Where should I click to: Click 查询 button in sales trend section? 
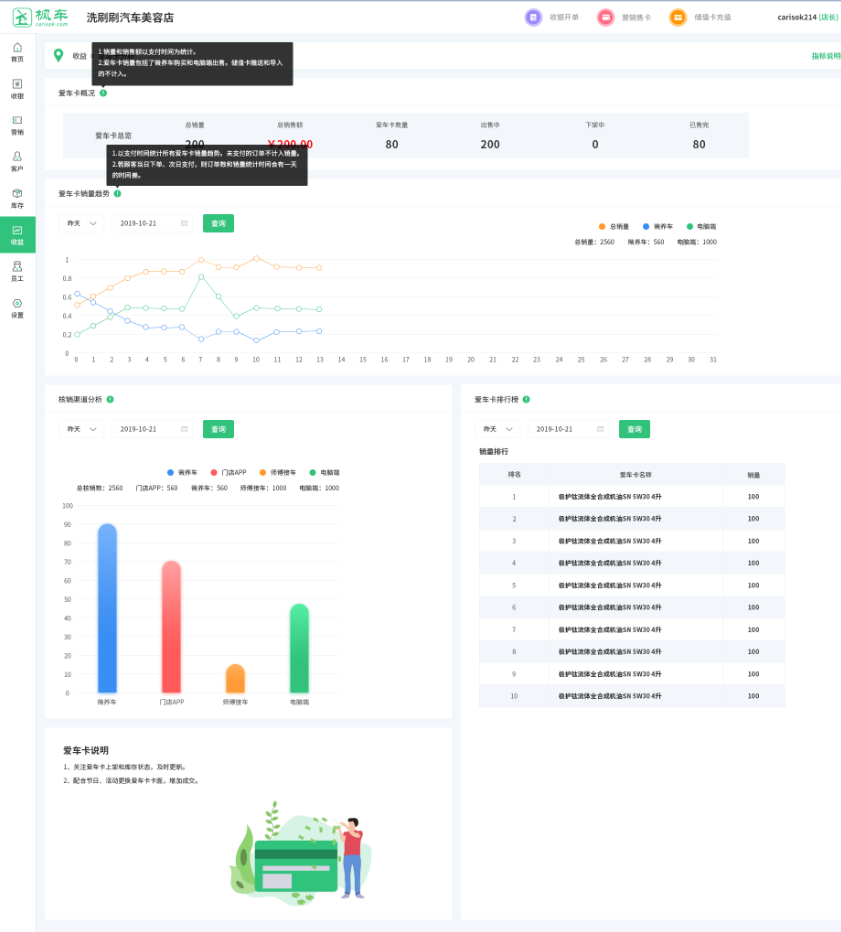click(218, 223)
